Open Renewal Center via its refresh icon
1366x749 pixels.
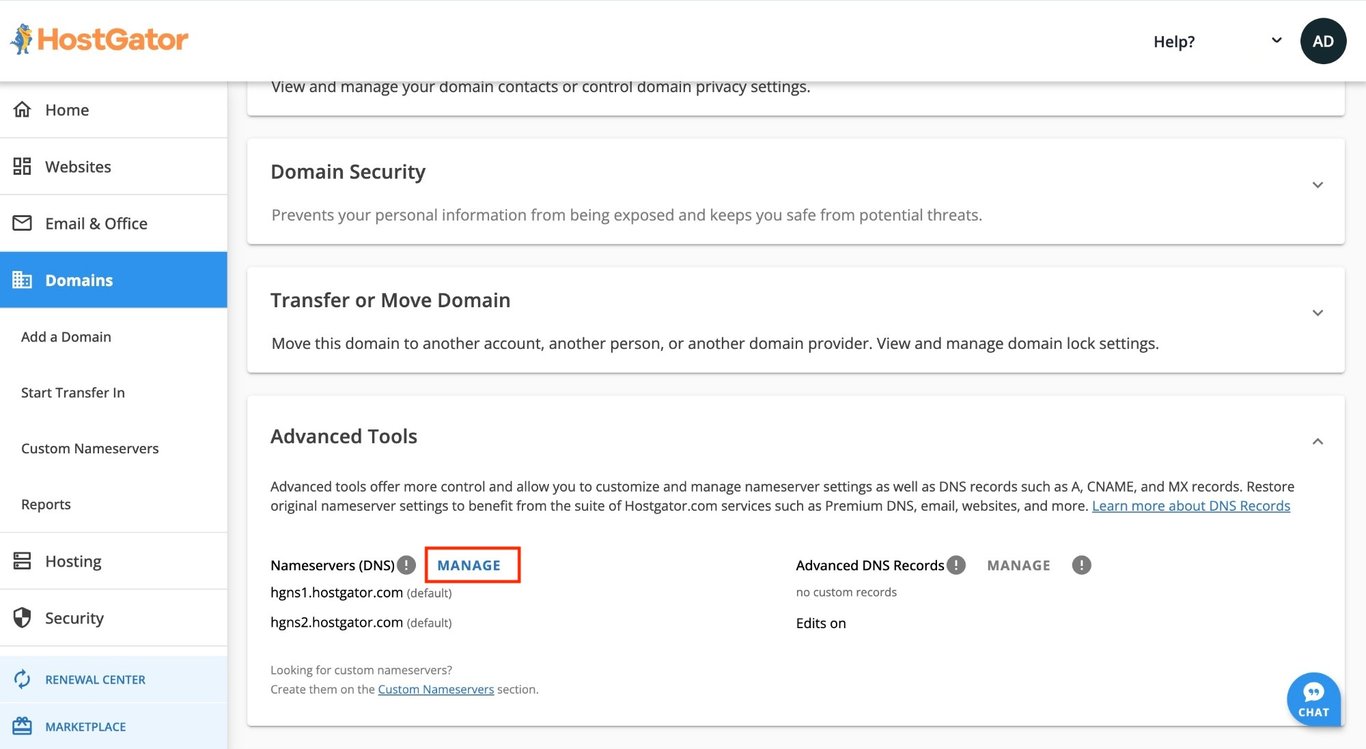pos(20,677)
